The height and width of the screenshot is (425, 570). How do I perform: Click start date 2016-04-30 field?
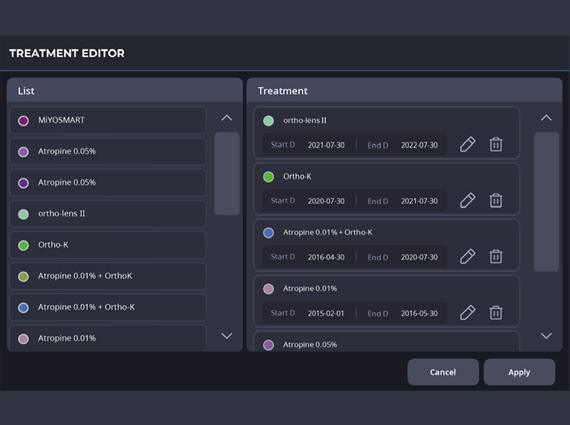coord(326,257)
